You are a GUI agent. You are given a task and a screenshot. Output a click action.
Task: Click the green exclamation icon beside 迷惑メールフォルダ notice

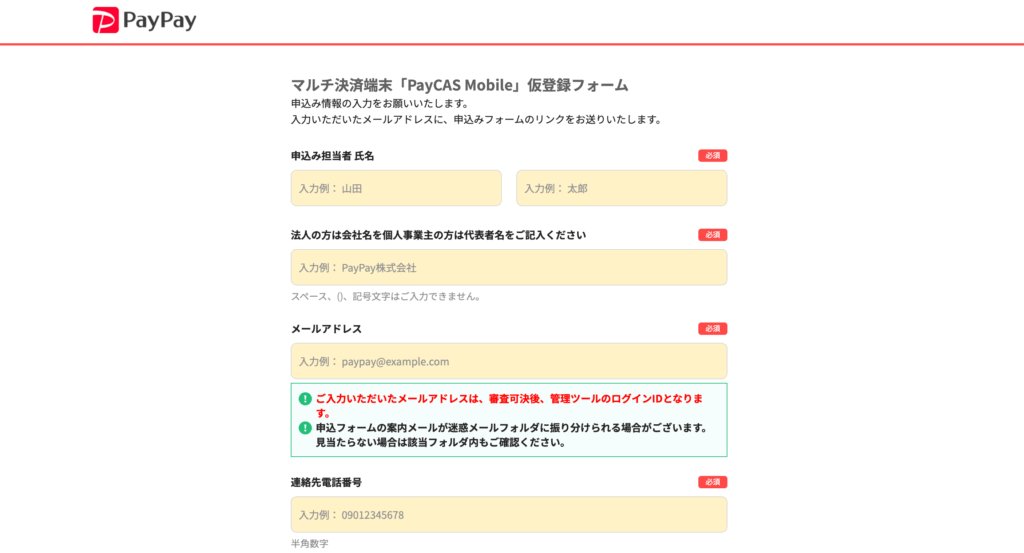305,428
